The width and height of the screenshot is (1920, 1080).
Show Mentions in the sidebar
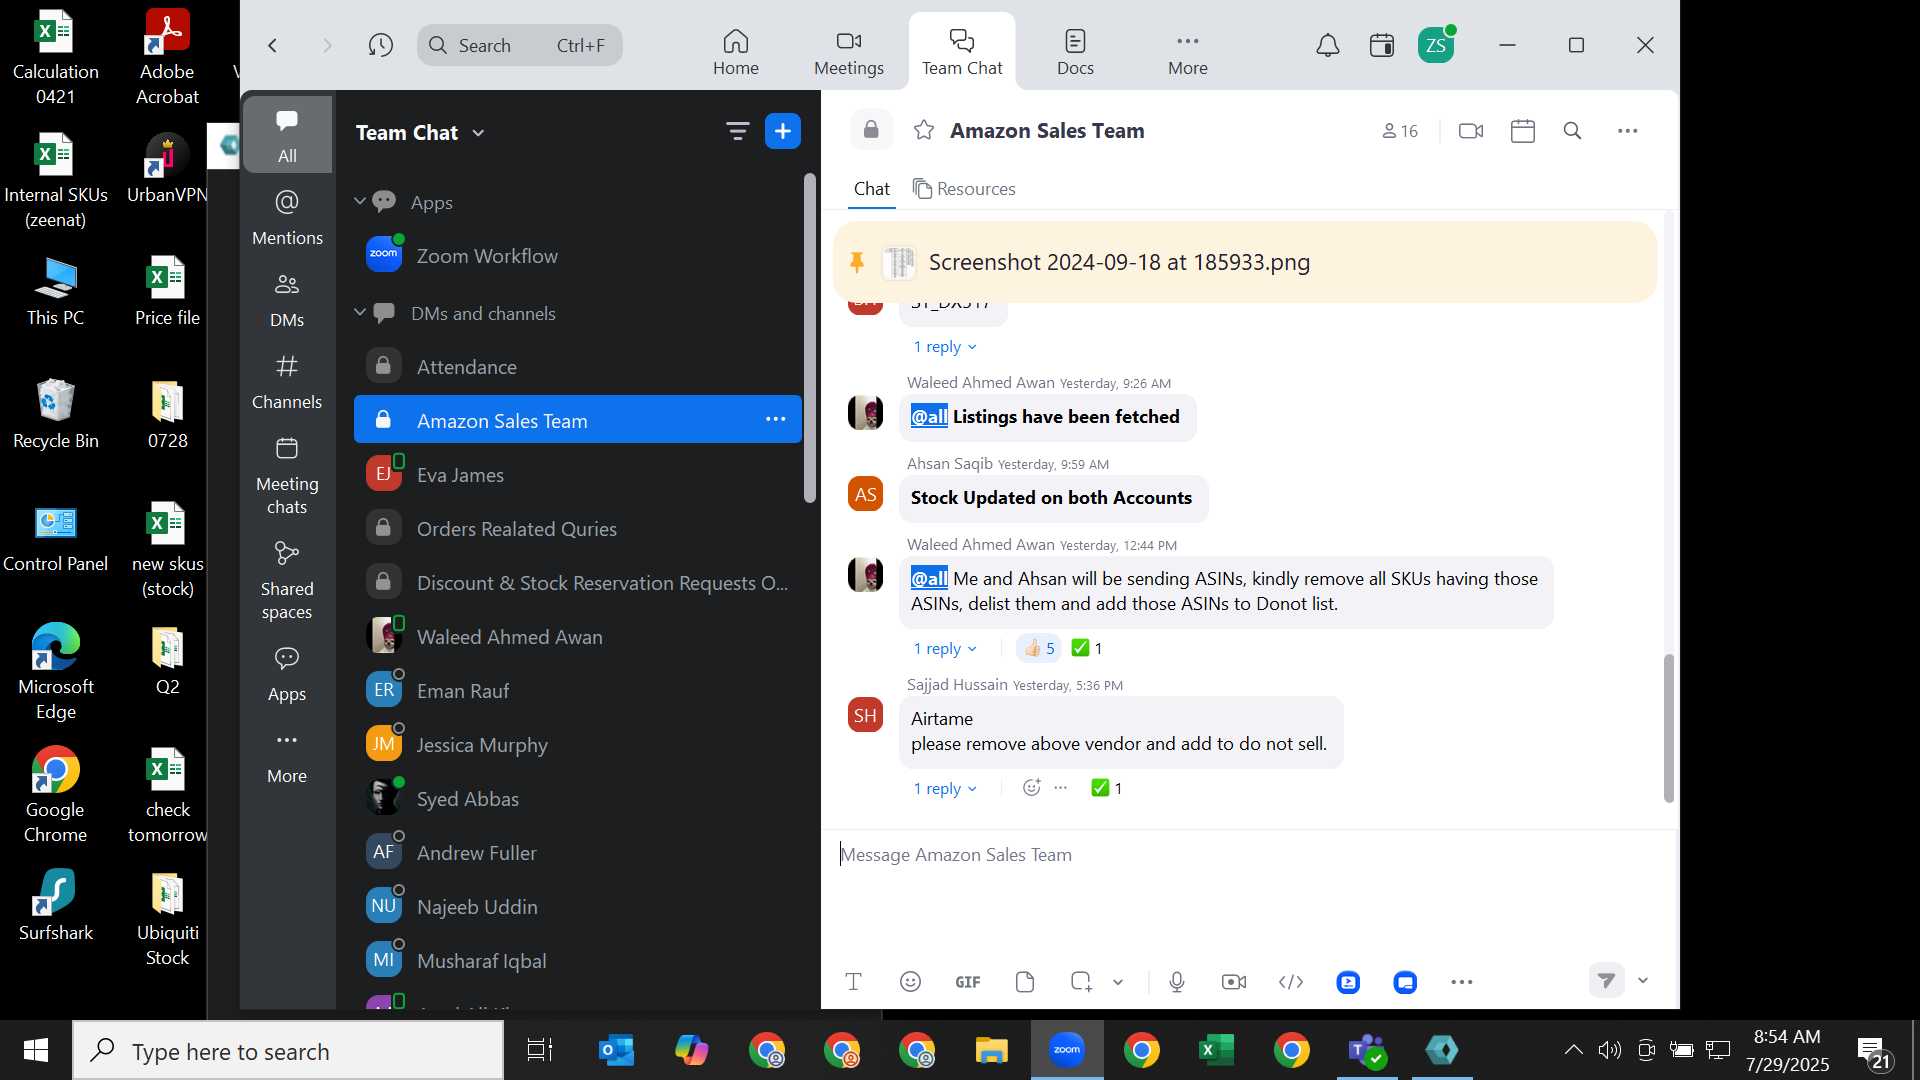[x=287, y=218]
